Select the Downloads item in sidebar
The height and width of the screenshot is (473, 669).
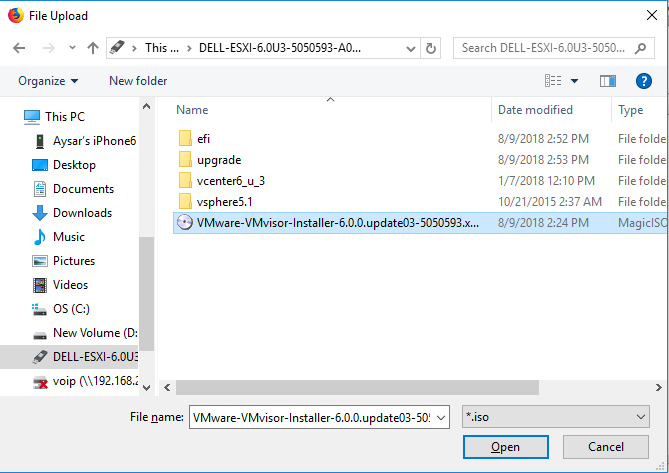pyautogui.click(x=82, y=213)
